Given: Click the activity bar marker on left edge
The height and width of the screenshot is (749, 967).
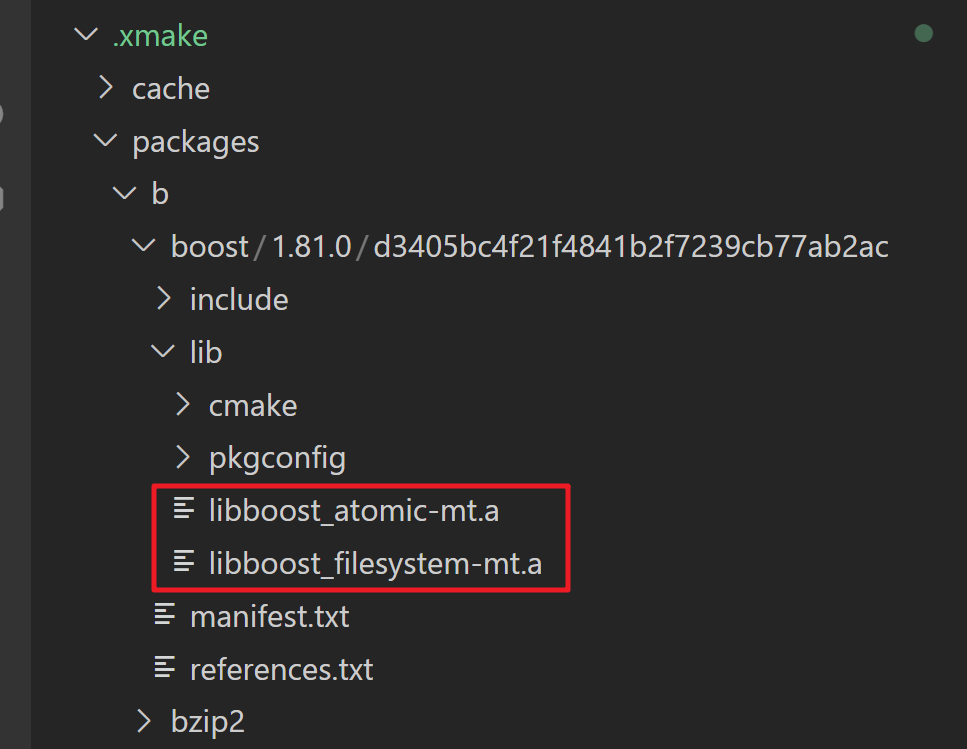Looking at the screenshot, I should (x=3, y=113).
